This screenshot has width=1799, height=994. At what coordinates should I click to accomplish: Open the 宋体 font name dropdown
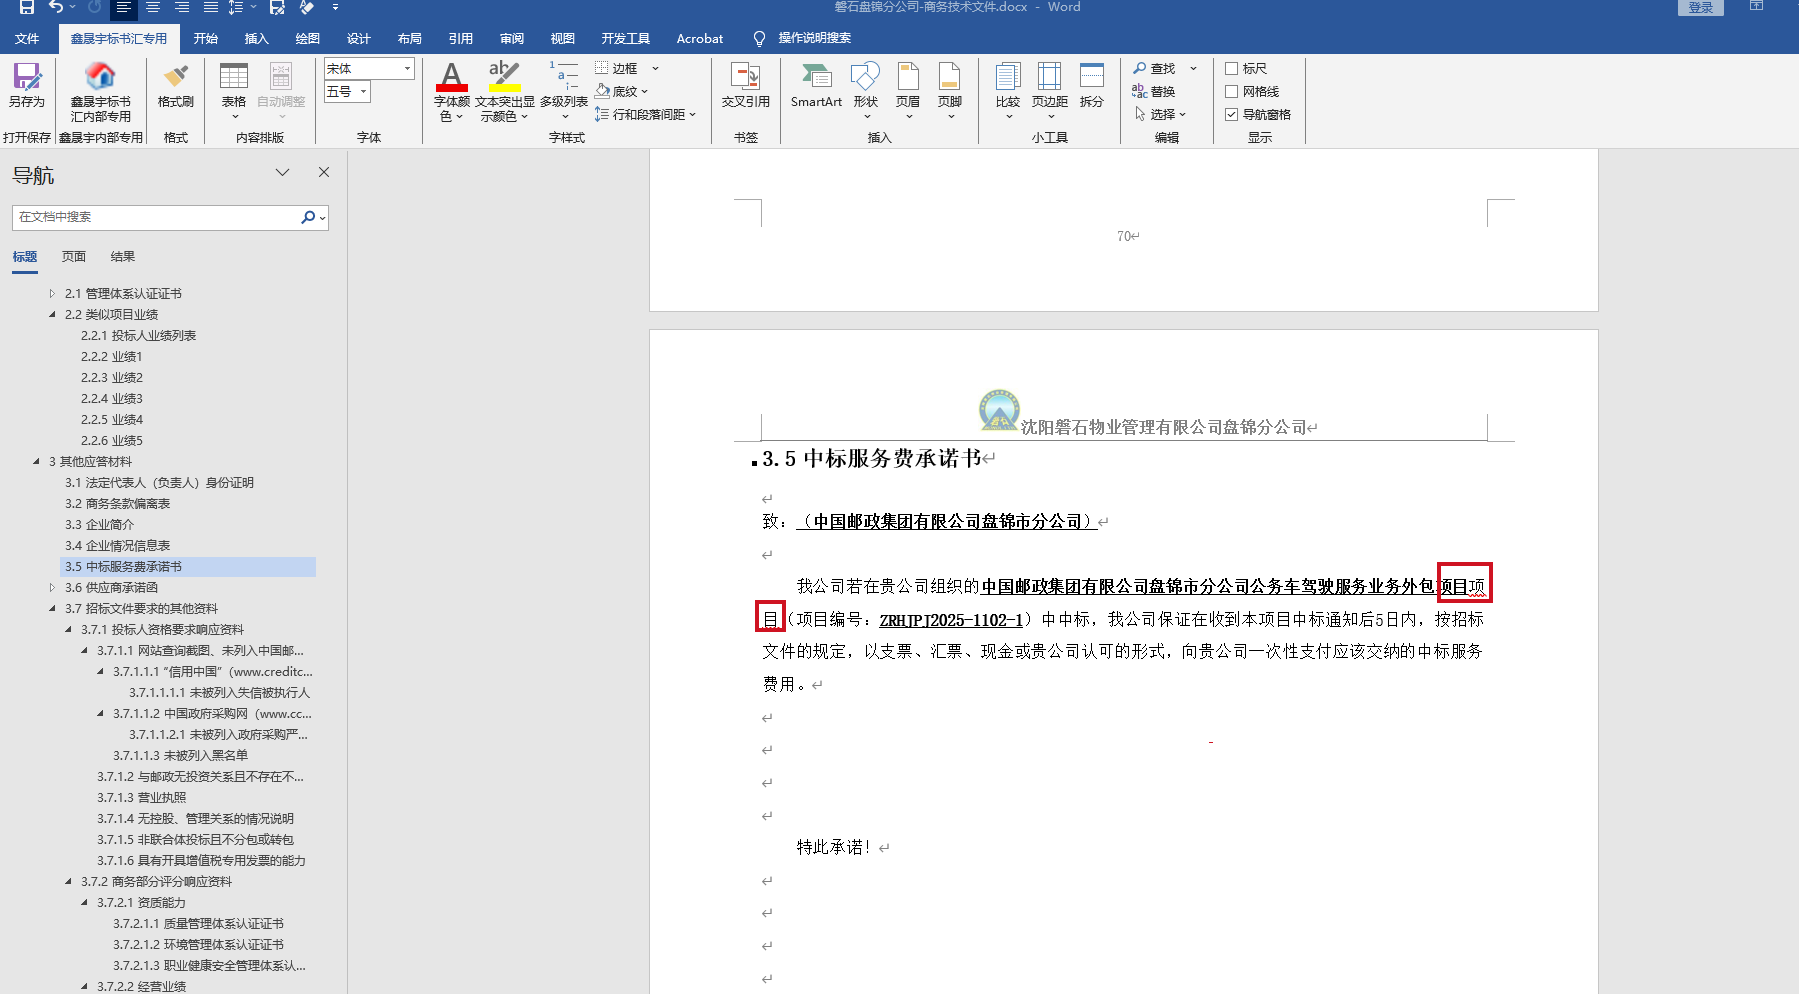(407, 68)
